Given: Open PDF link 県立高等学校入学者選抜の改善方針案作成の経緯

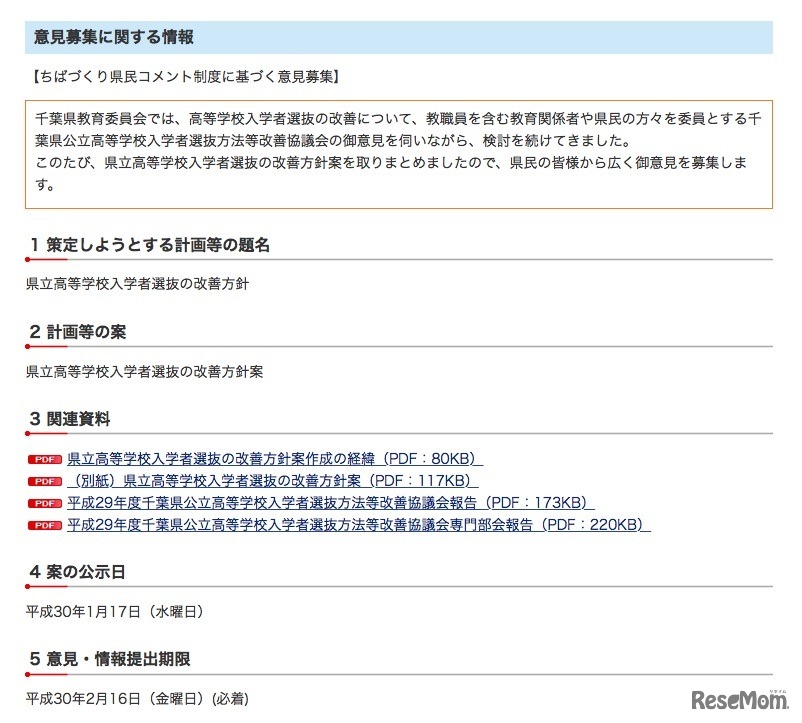Looking at the screenshot, I should 275,459.
